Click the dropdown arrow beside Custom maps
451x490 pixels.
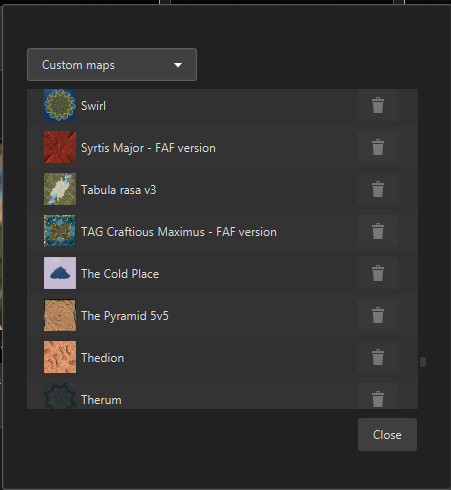(x=178, y=65)
